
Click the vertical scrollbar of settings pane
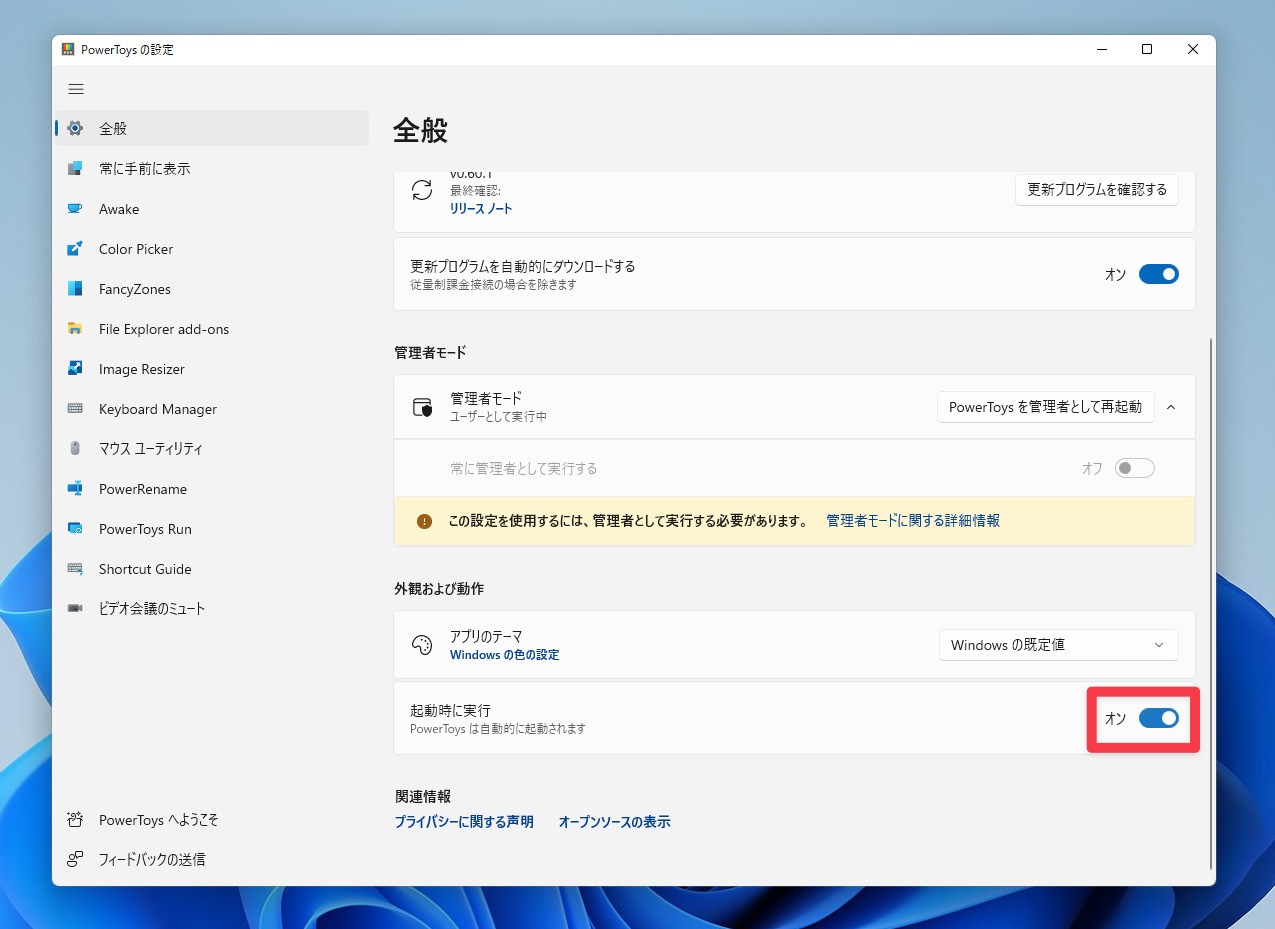click(x=1211, y=600)
